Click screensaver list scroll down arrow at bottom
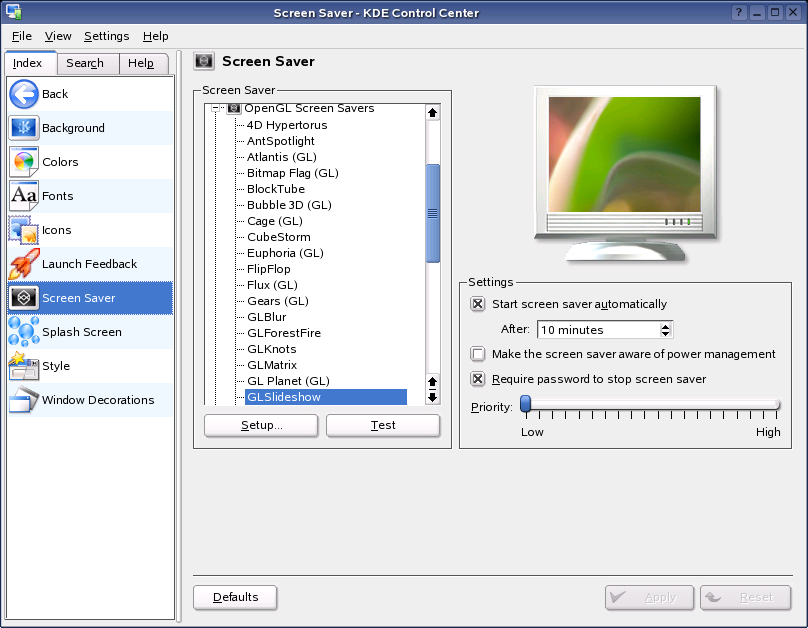 tap(432, 397)
